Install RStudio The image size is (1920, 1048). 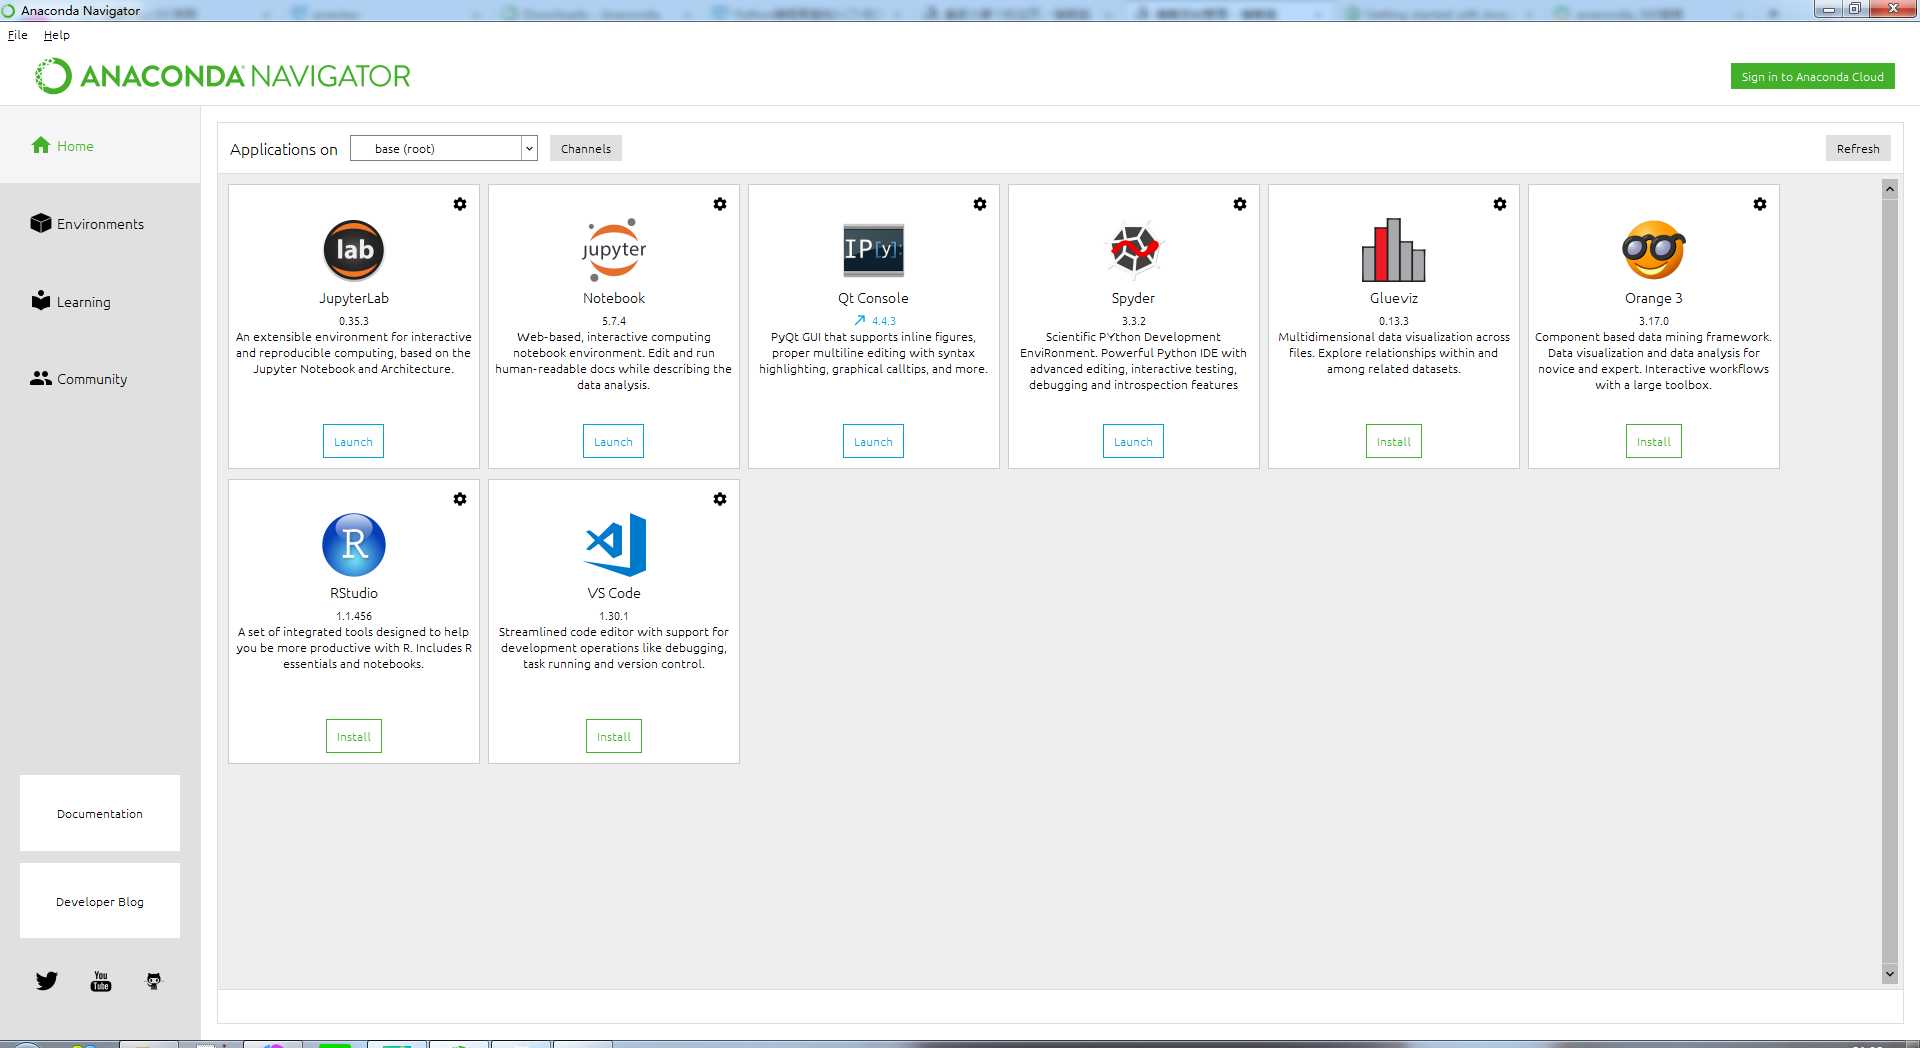[354, 737]
